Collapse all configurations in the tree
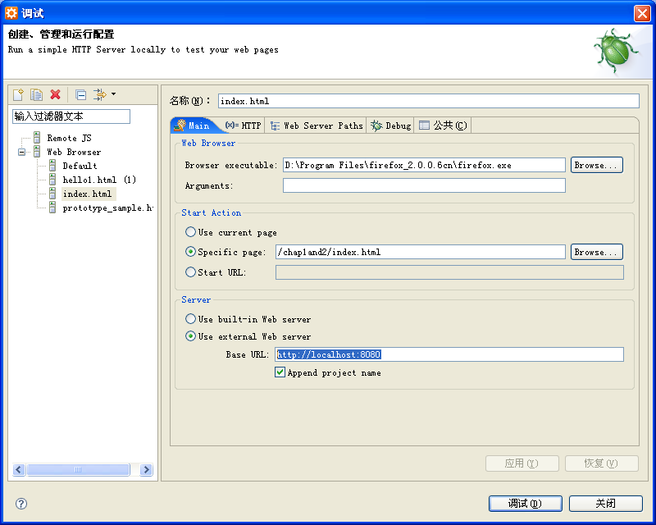 point(81,95)
